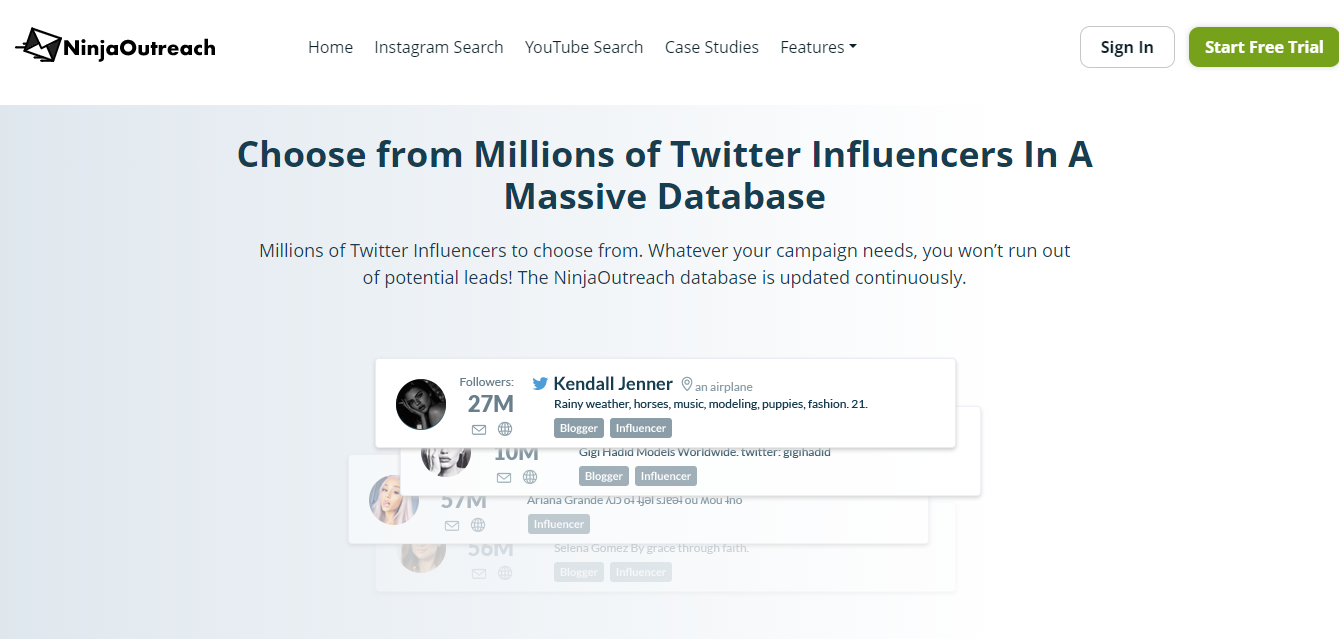This screenshot has height=639, width=1339.
Task: Expand the Features dropdown menu
Action: point(818,47)
